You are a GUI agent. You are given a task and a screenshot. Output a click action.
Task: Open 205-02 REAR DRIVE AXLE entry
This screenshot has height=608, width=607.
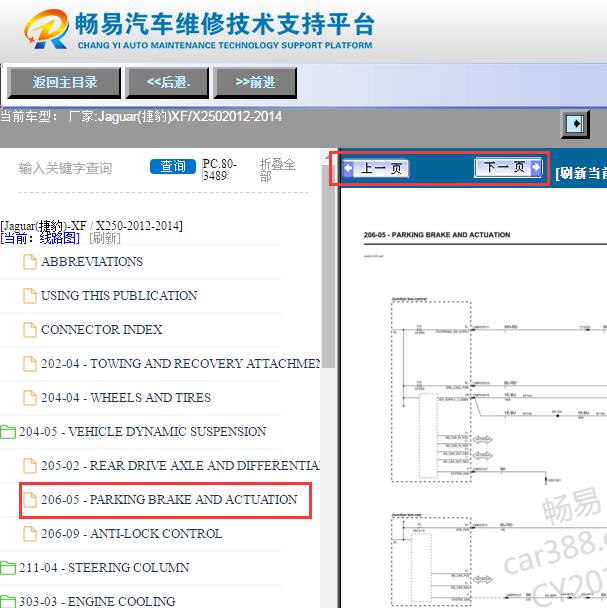point(180,465)
